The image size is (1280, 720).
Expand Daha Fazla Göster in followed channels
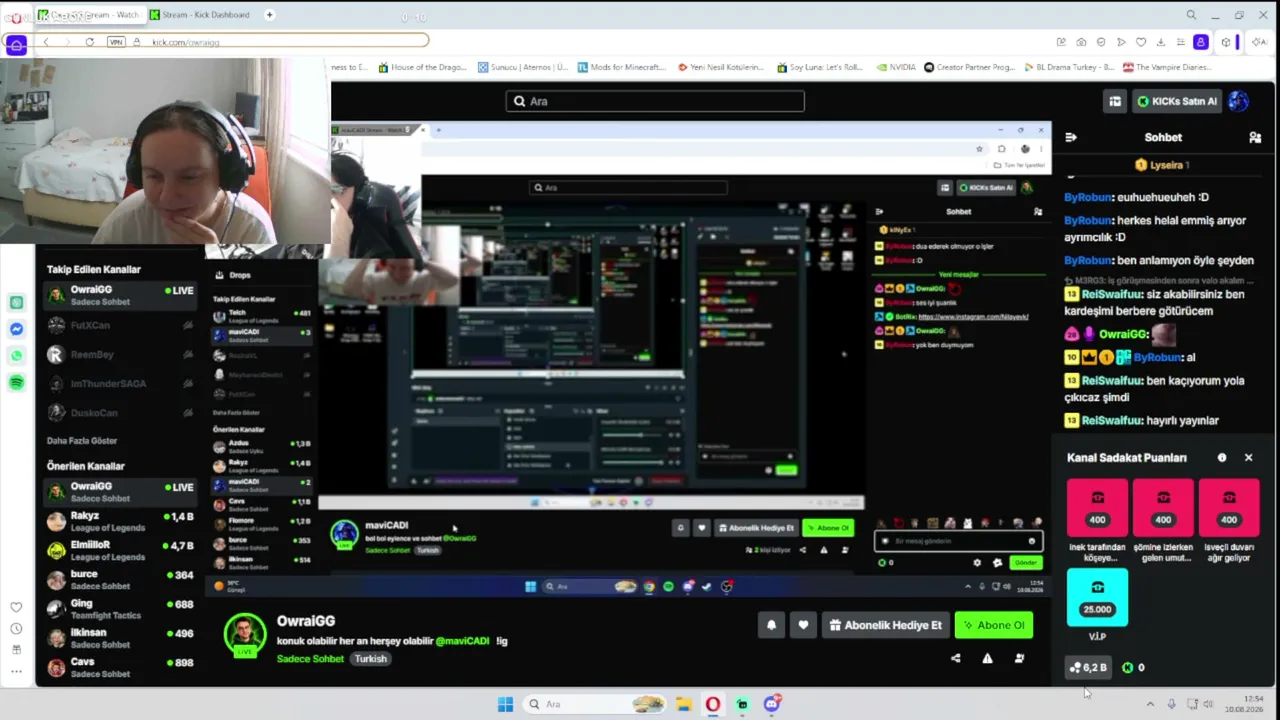tap(82, 441)
